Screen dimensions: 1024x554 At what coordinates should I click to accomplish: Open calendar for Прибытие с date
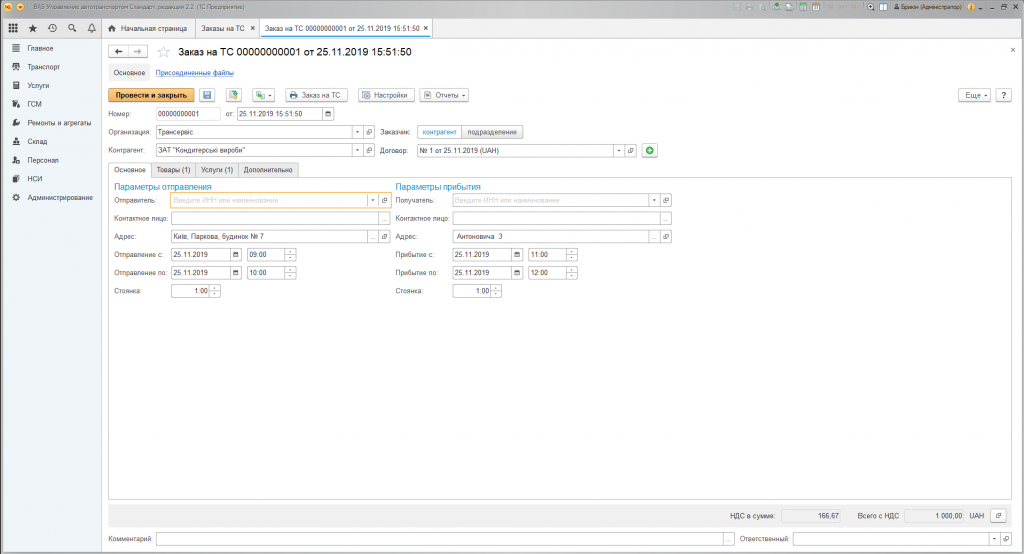517,255
